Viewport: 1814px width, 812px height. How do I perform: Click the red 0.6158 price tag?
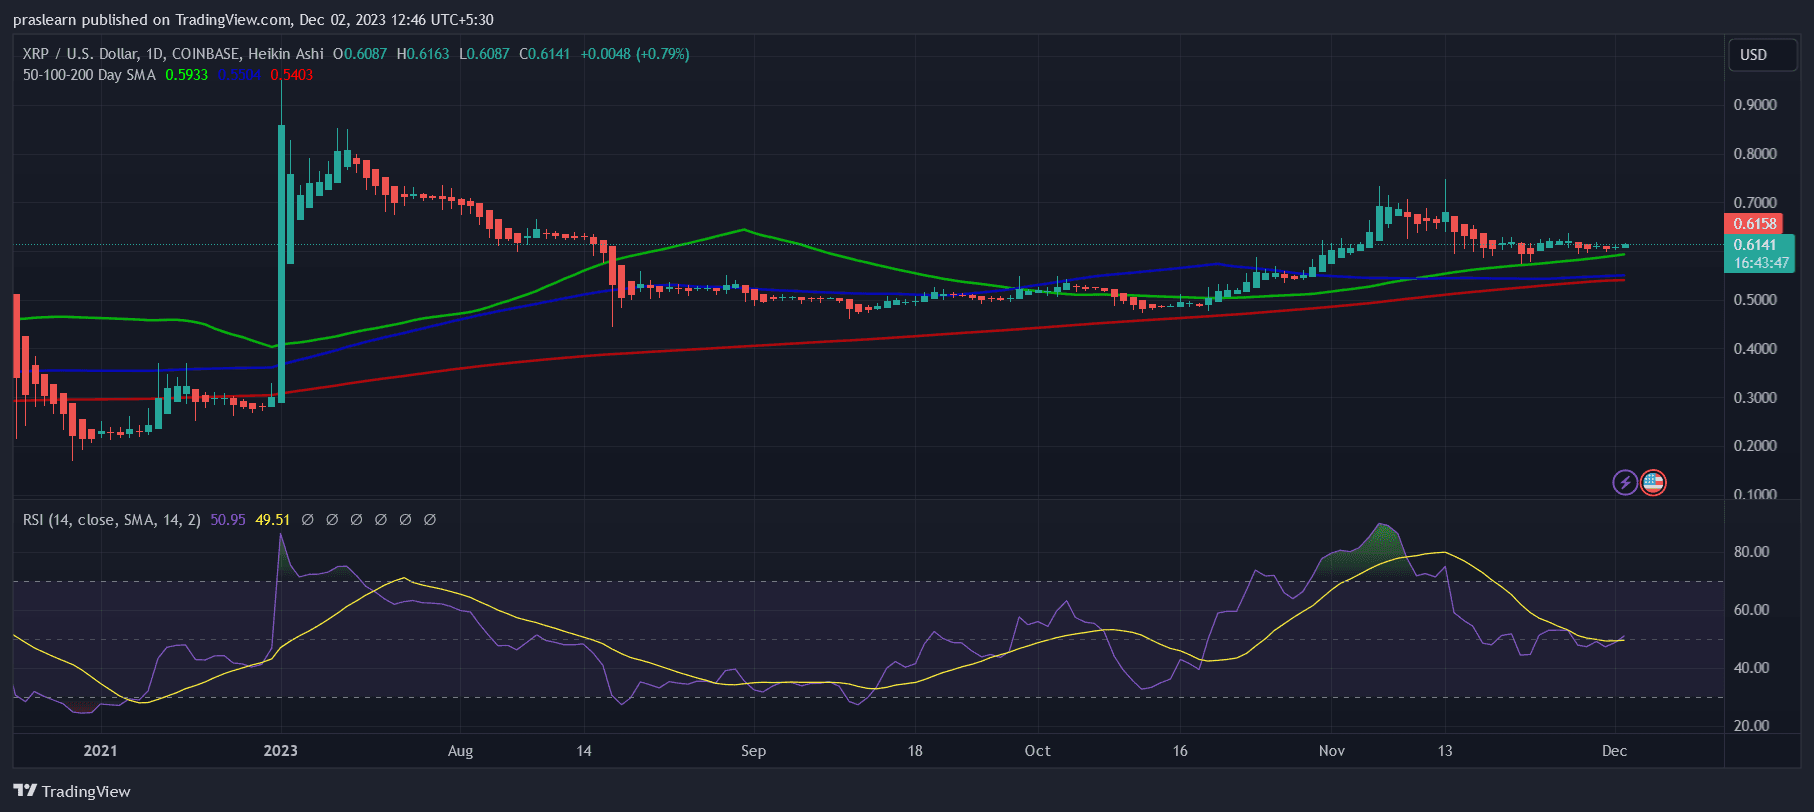pyautogui.click(x=1754, y=224)
